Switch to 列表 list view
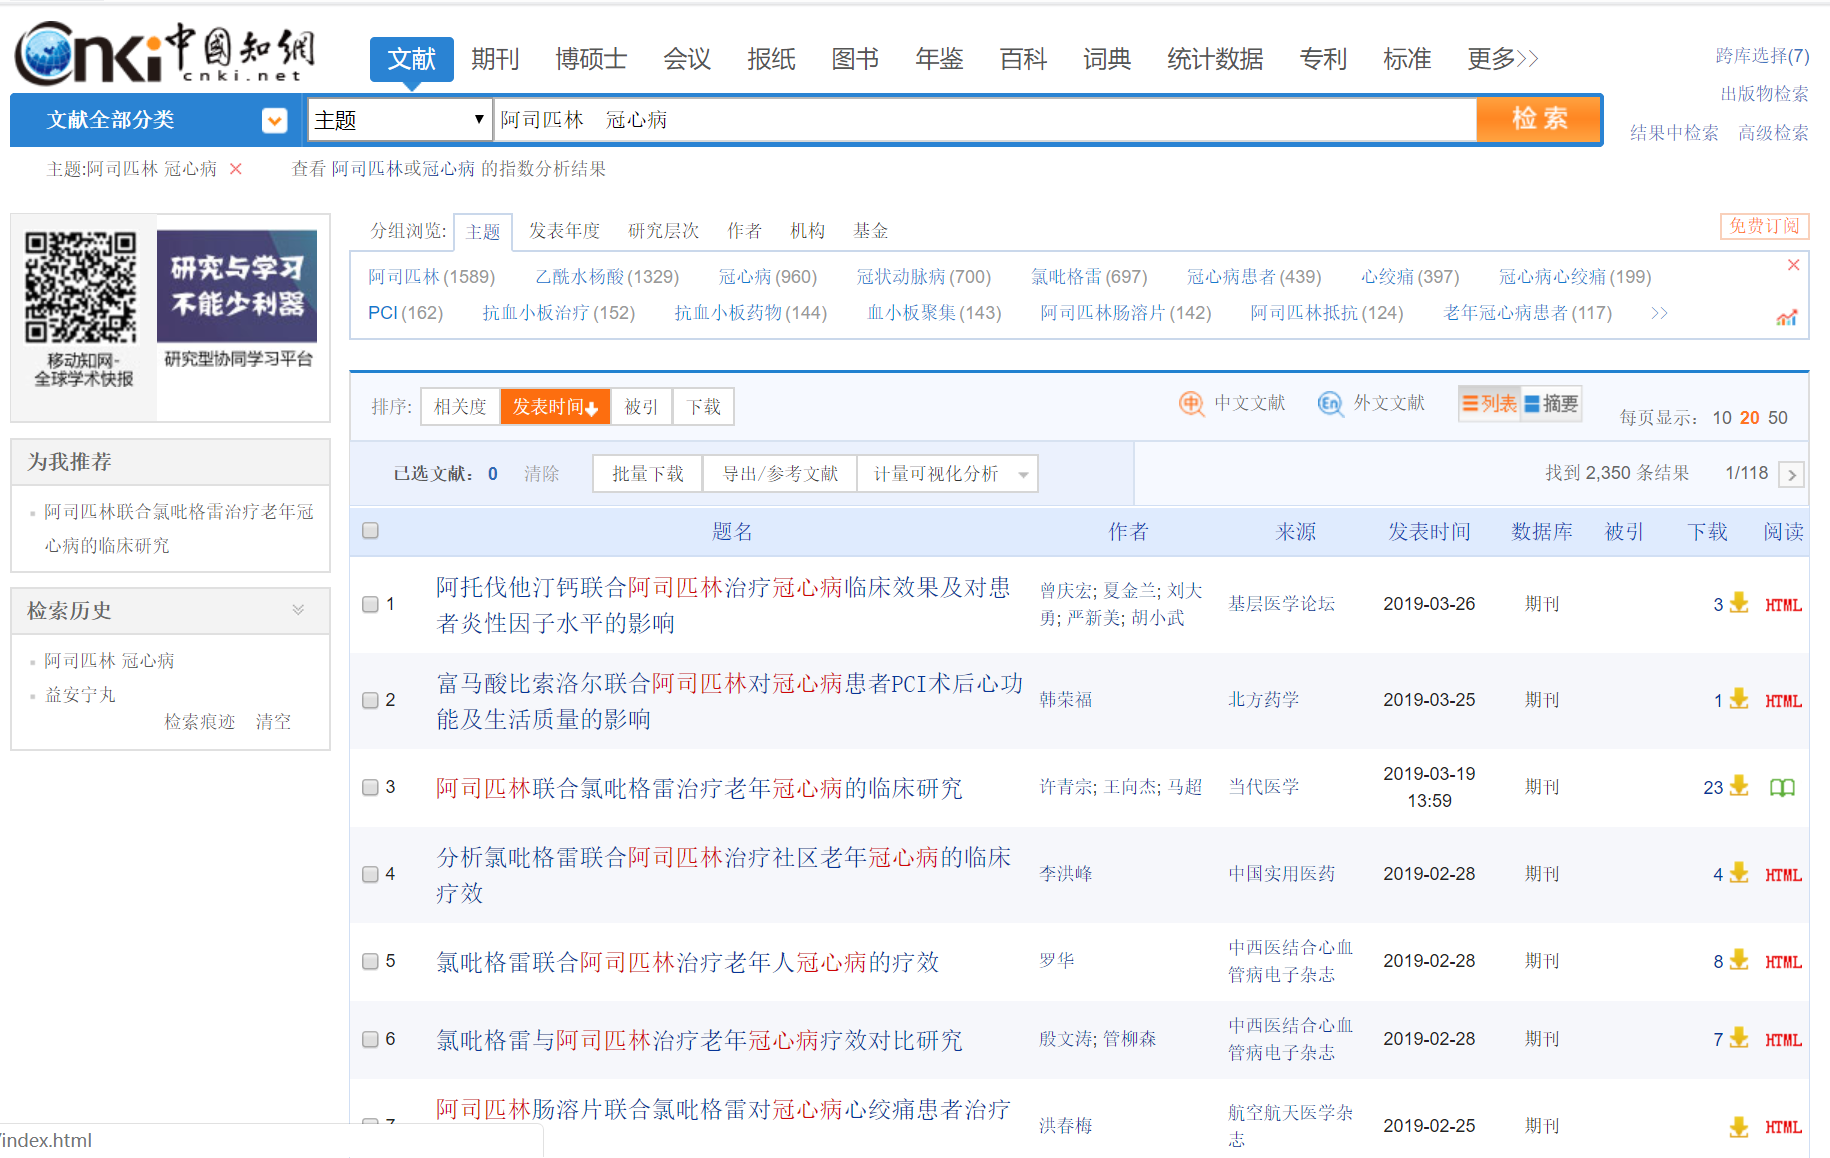The height and width of the screenshot is (1158, 1830). tap(1490, 403)
